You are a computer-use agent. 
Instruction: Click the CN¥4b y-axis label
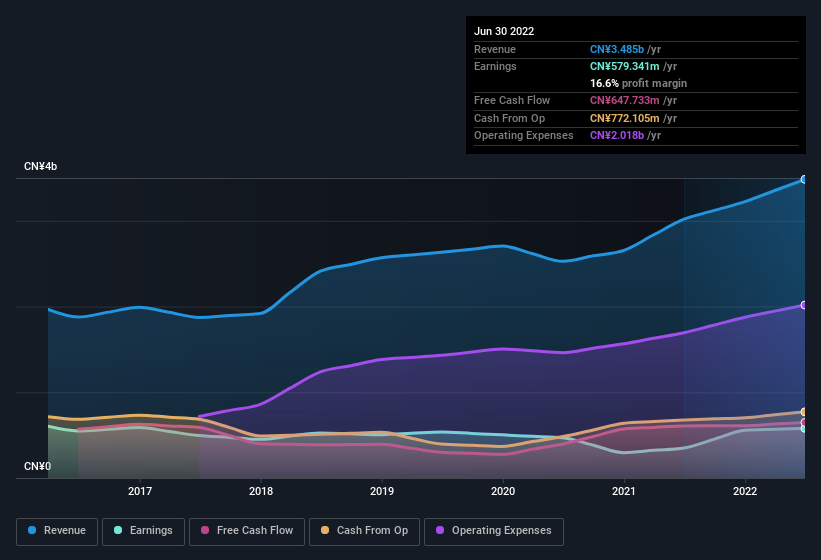[41, 166]
